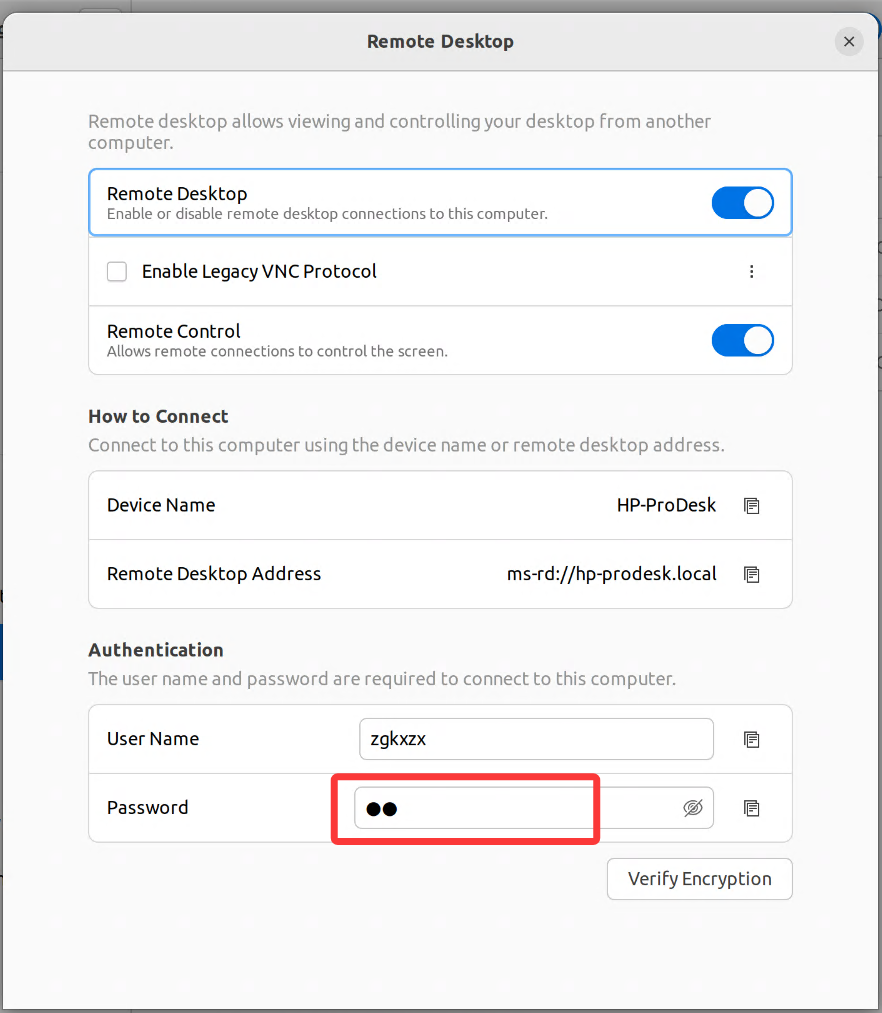Copy the Device Name to clipboard
Viewport: 882px width, 1013px height.
tap(752, 506)
